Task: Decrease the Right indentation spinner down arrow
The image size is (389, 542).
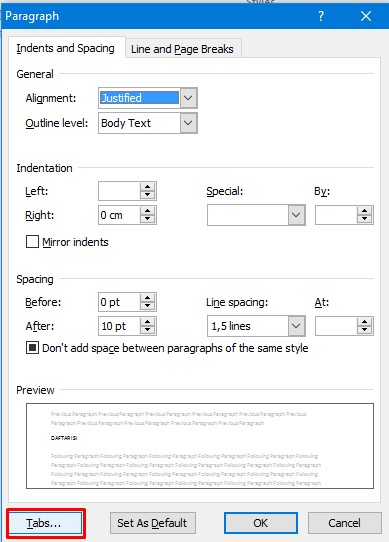Action: [148, 219]
